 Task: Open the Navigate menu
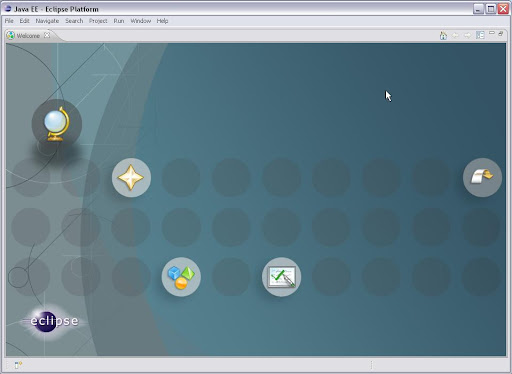click(47, 21)
